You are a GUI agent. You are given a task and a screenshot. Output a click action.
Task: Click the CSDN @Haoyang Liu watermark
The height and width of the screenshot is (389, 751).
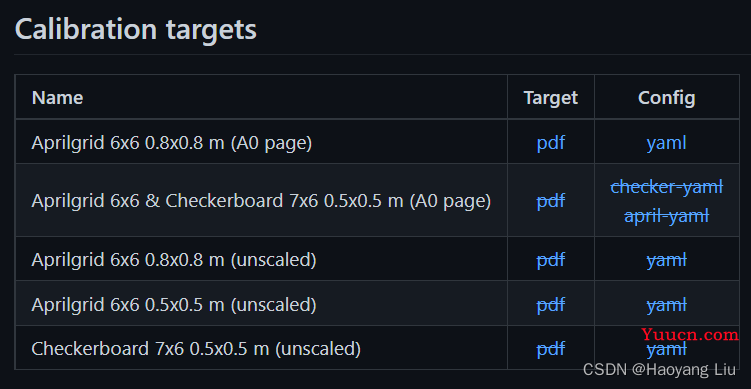click(x=659, y=369)
